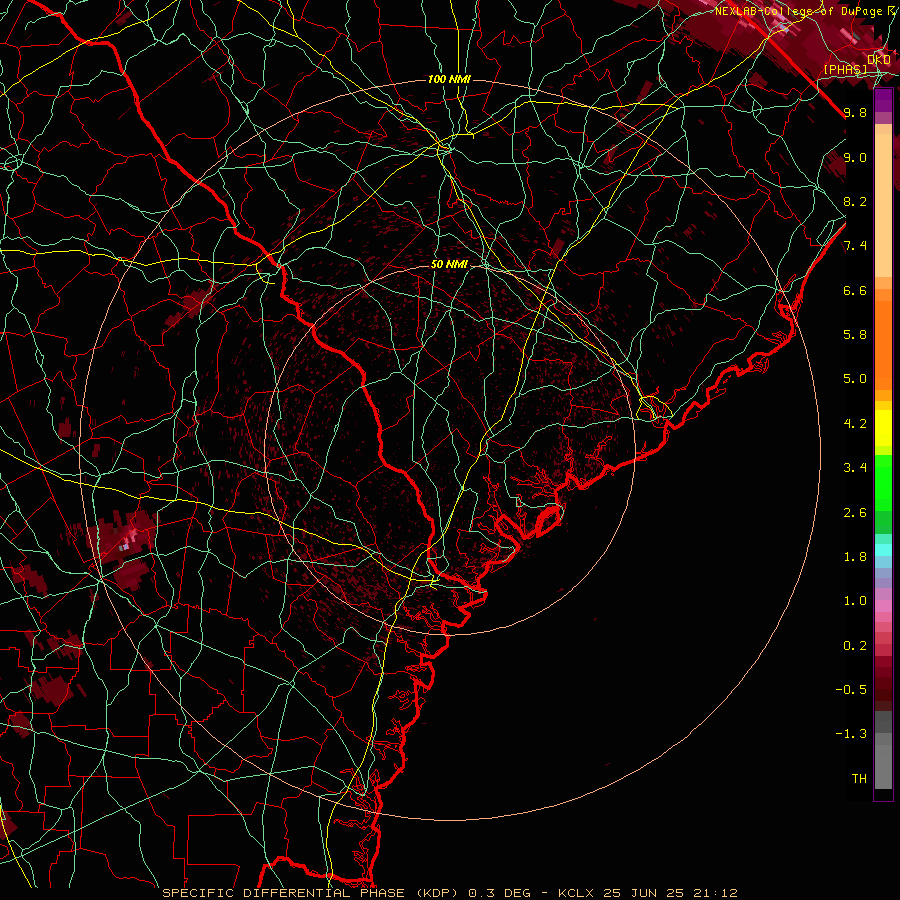Click the -1.3 value on the KDP scale
Screen dimensions: 900x900
[851, 734]
